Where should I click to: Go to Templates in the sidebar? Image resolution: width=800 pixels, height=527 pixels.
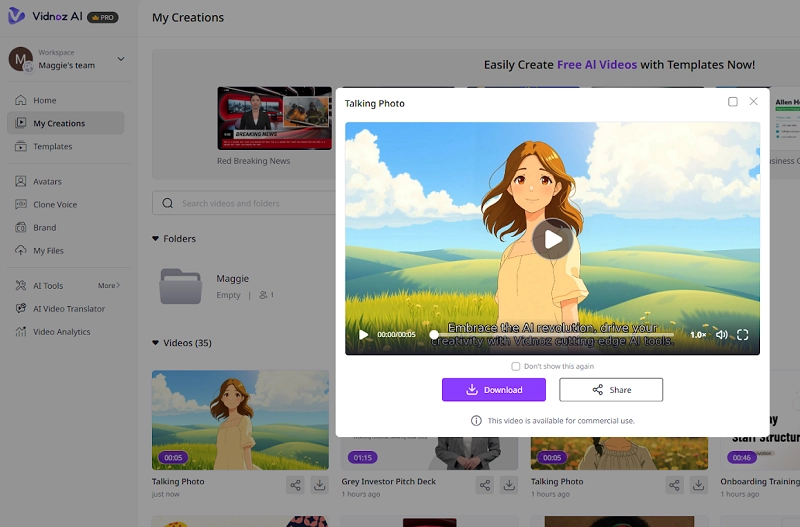[x=52, y=147]
